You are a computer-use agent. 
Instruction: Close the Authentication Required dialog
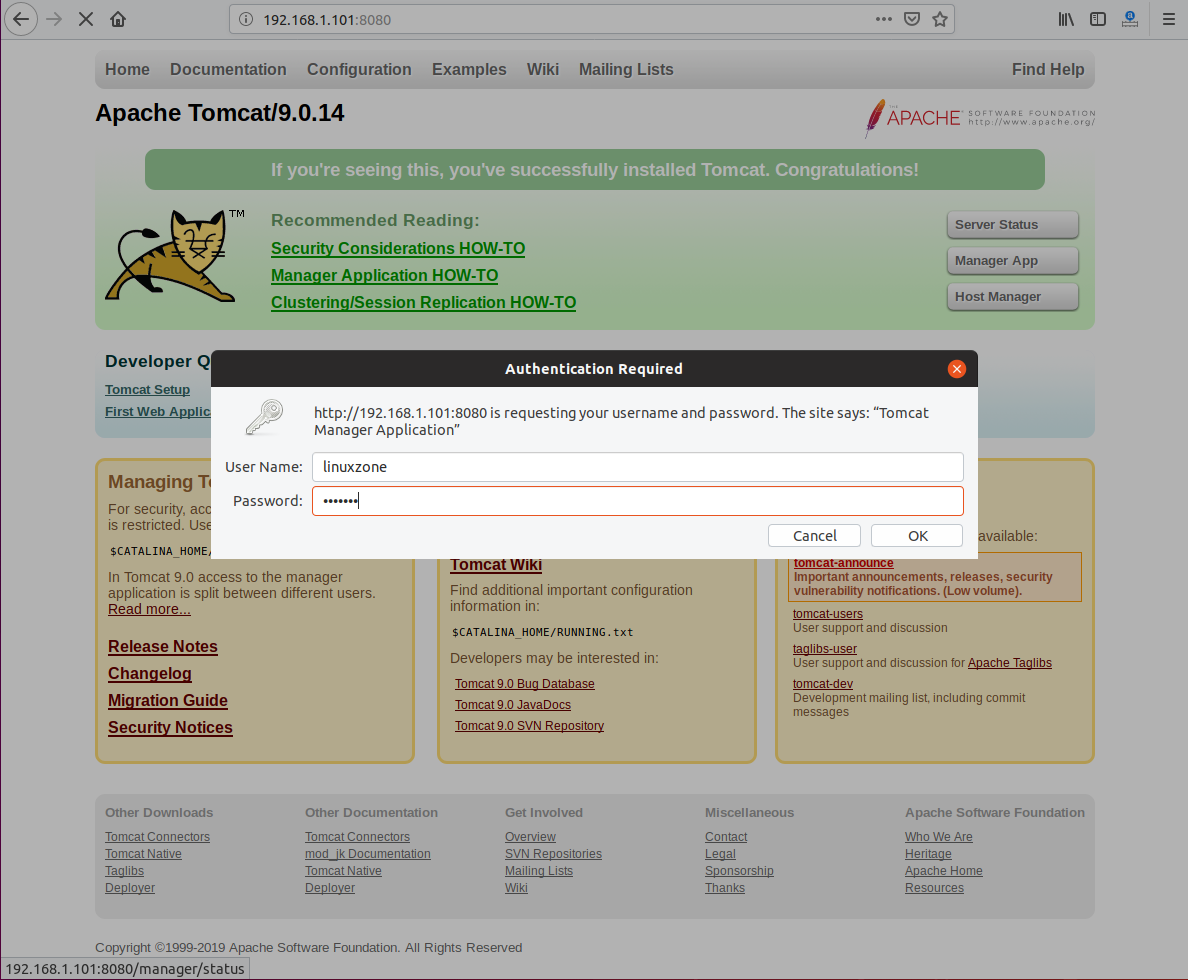coord(956,369)
